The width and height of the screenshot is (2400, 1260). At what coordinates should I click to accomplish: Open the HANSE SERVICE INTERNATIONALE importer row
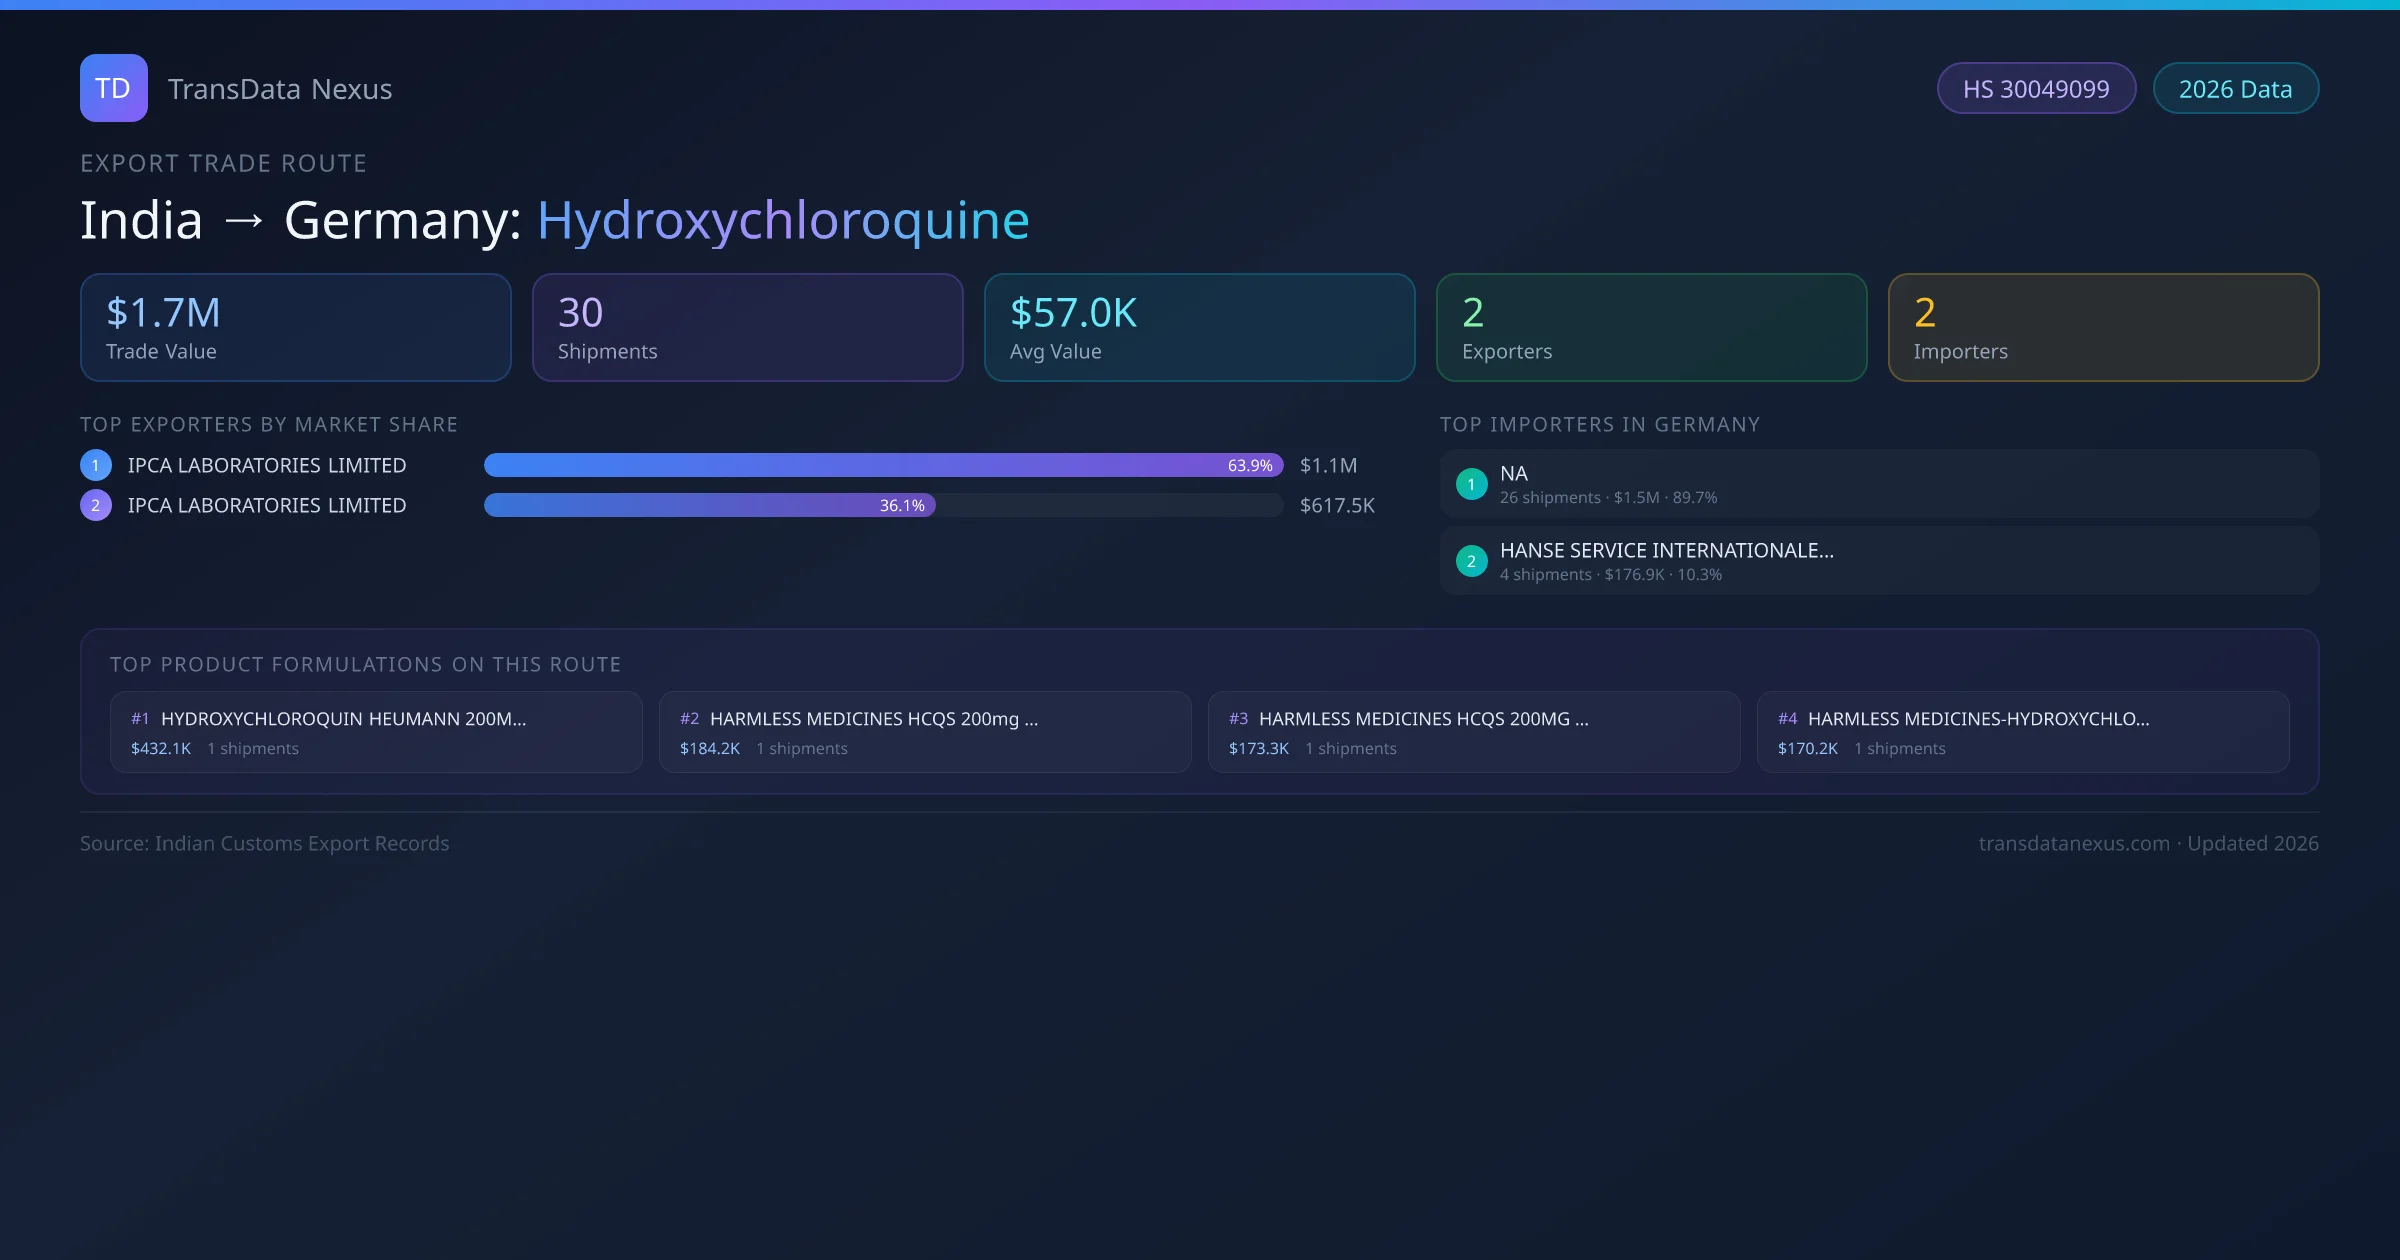coord(1878,561)
